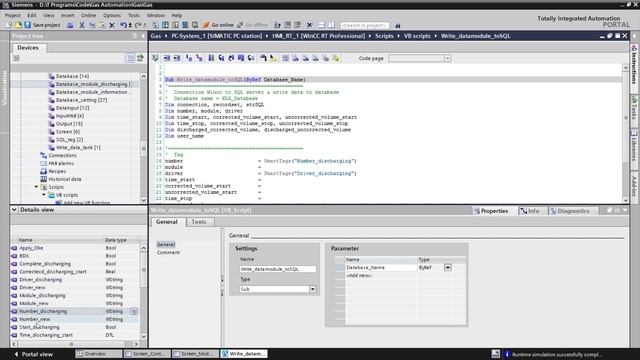Screen dimensions: 640x360
Task: Select Recipes in project tree
Action: point(57,171)
